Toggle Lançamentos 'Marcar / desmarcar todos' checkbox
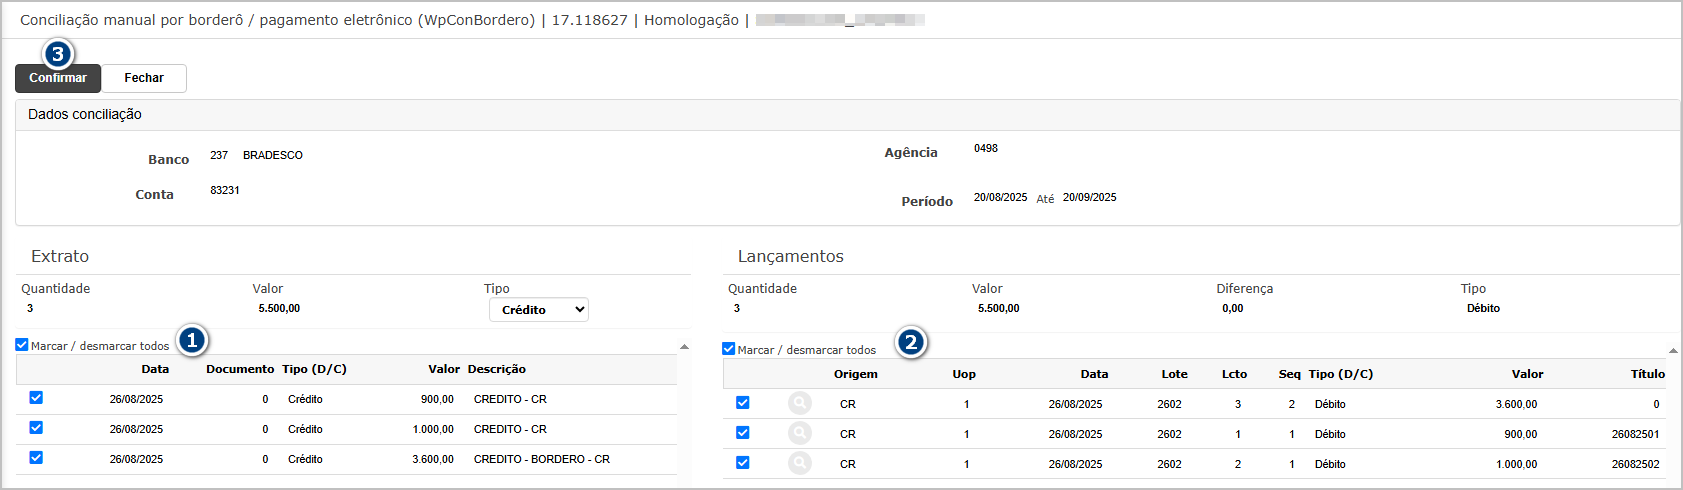The width and height of the screenshot is (1683, 490). [729, 349]
